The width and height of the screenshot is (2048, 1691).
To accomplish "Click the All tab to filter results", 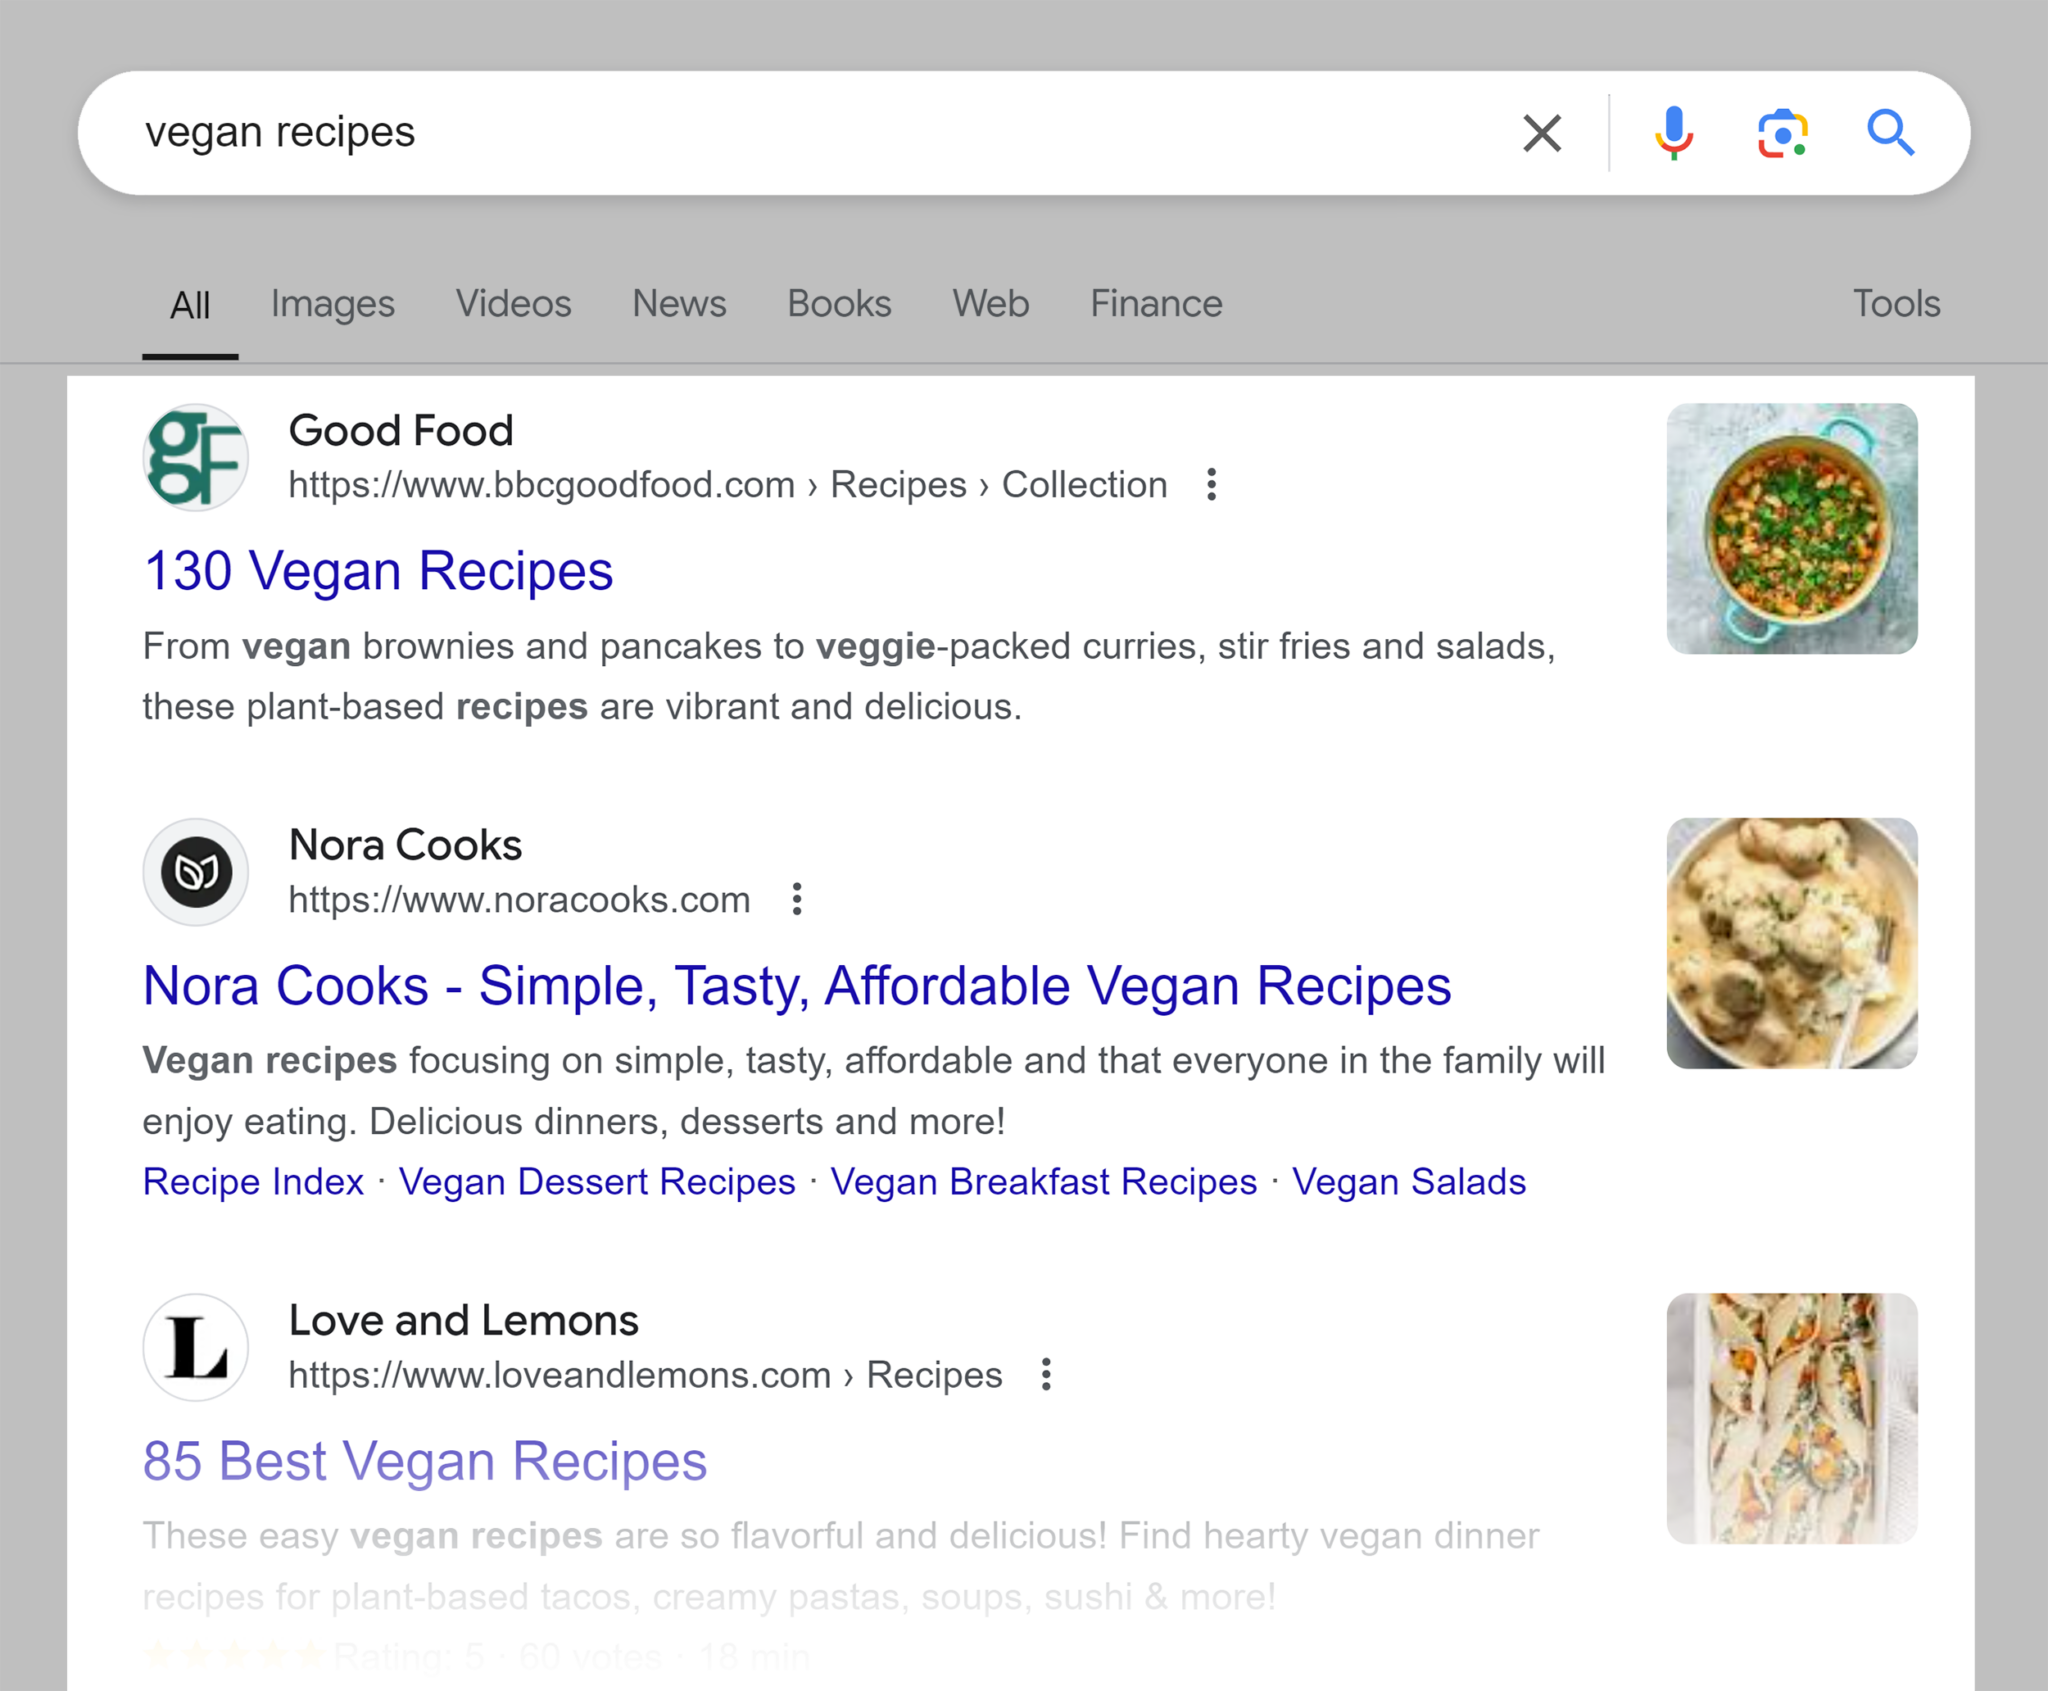I will click(187, 305).
